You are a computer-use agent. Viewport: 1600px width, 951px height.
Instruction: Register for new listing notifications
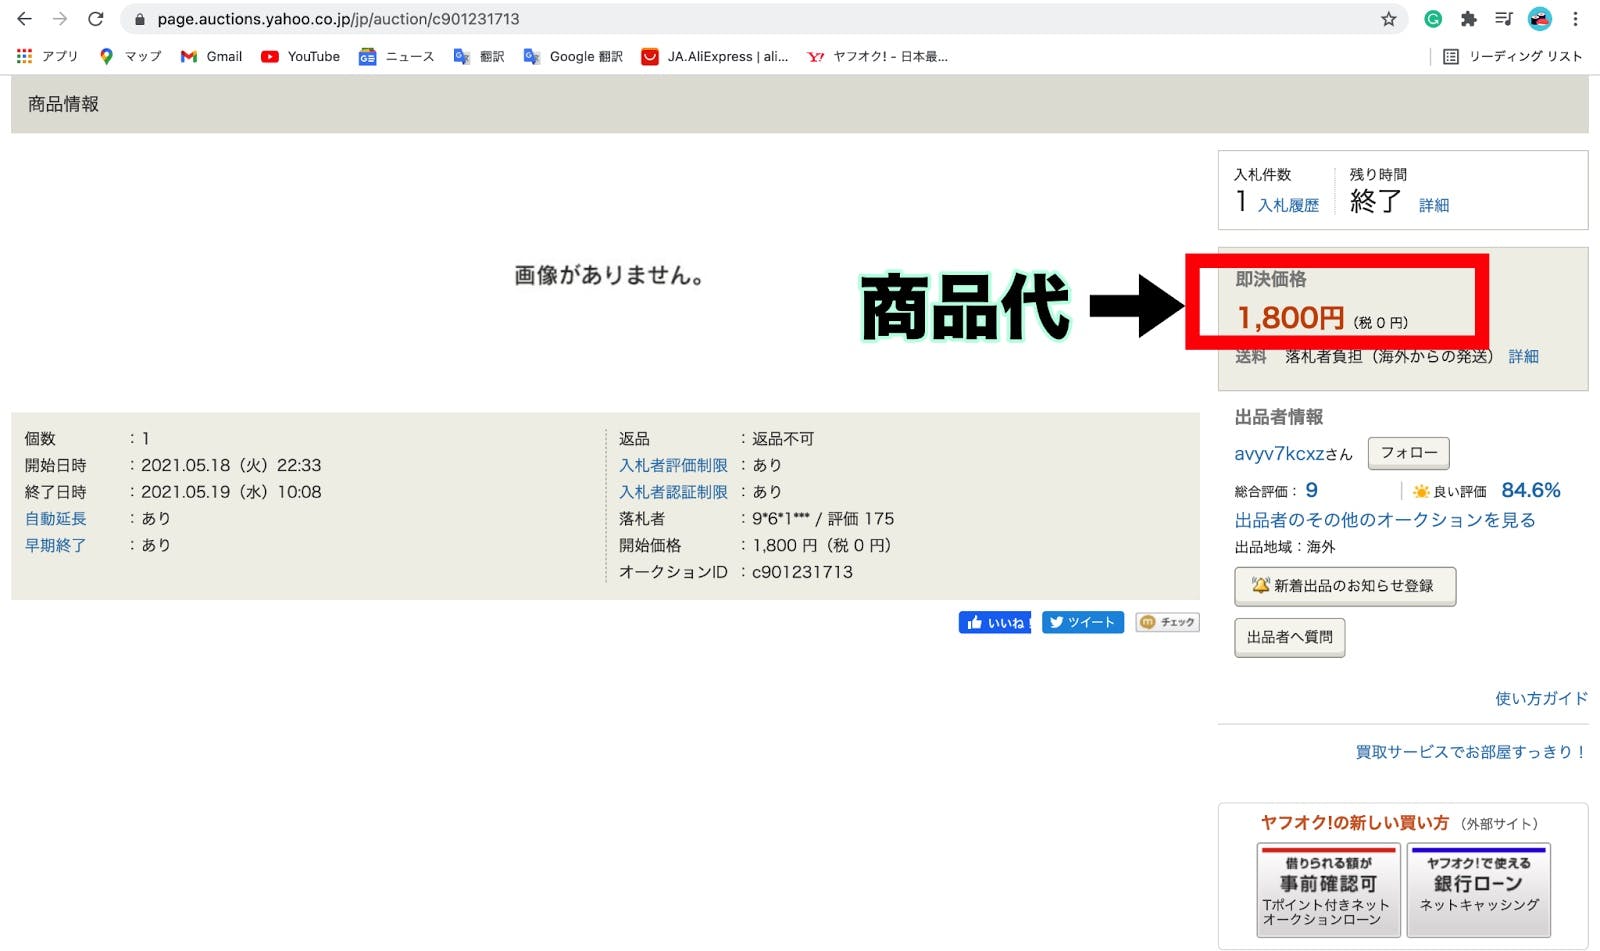[1344, 586]
